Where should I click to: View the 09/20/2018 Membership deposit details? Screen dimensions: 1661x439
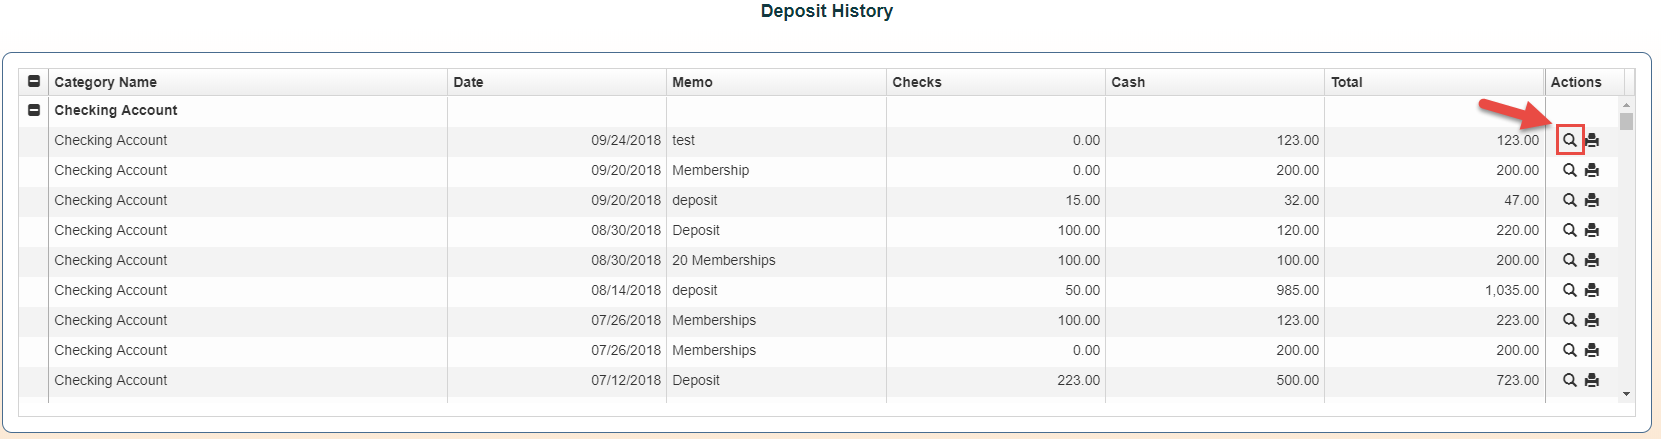pyautogui.click(x=1569, y=170)
